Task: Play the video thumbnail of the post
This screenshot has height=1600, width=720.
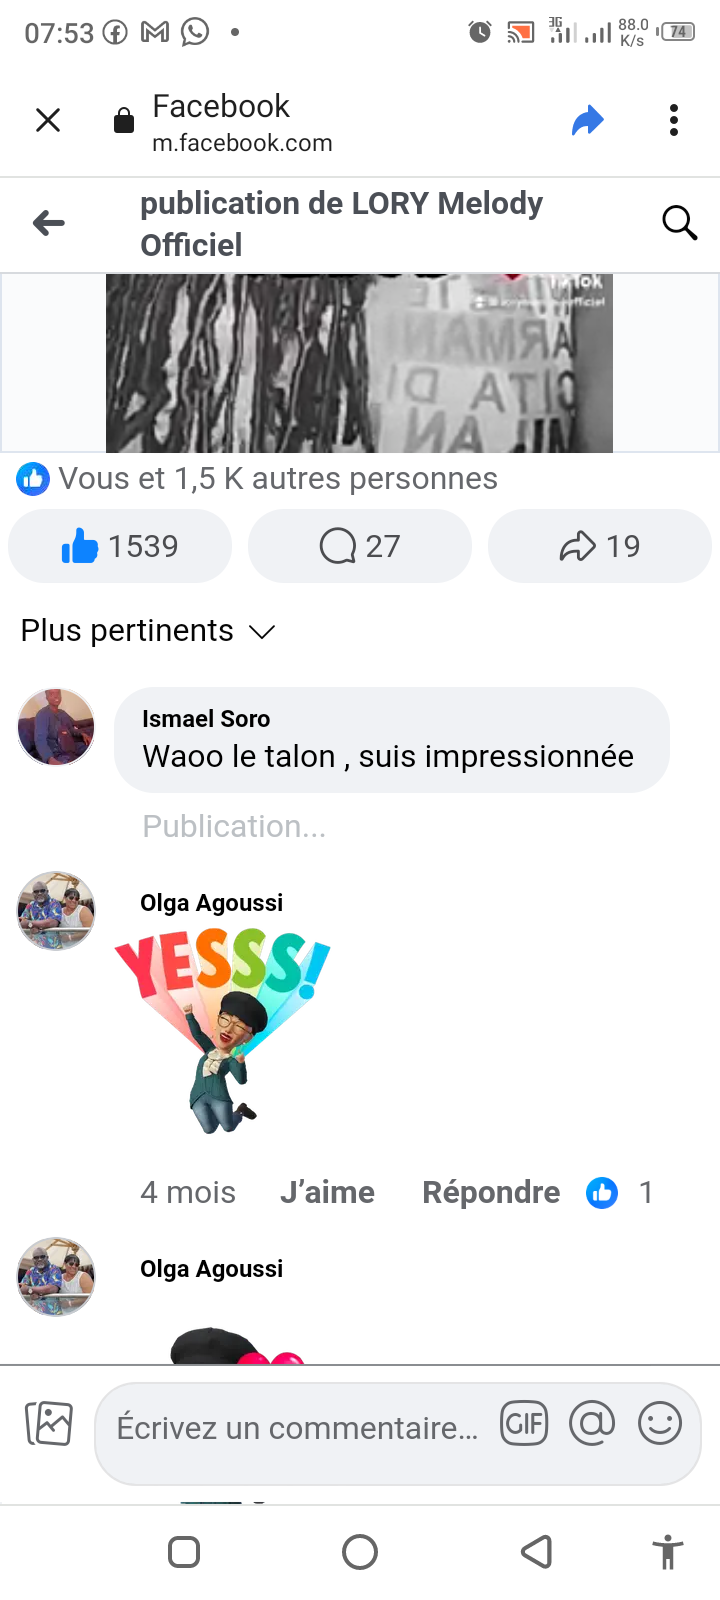Action: 359,363
